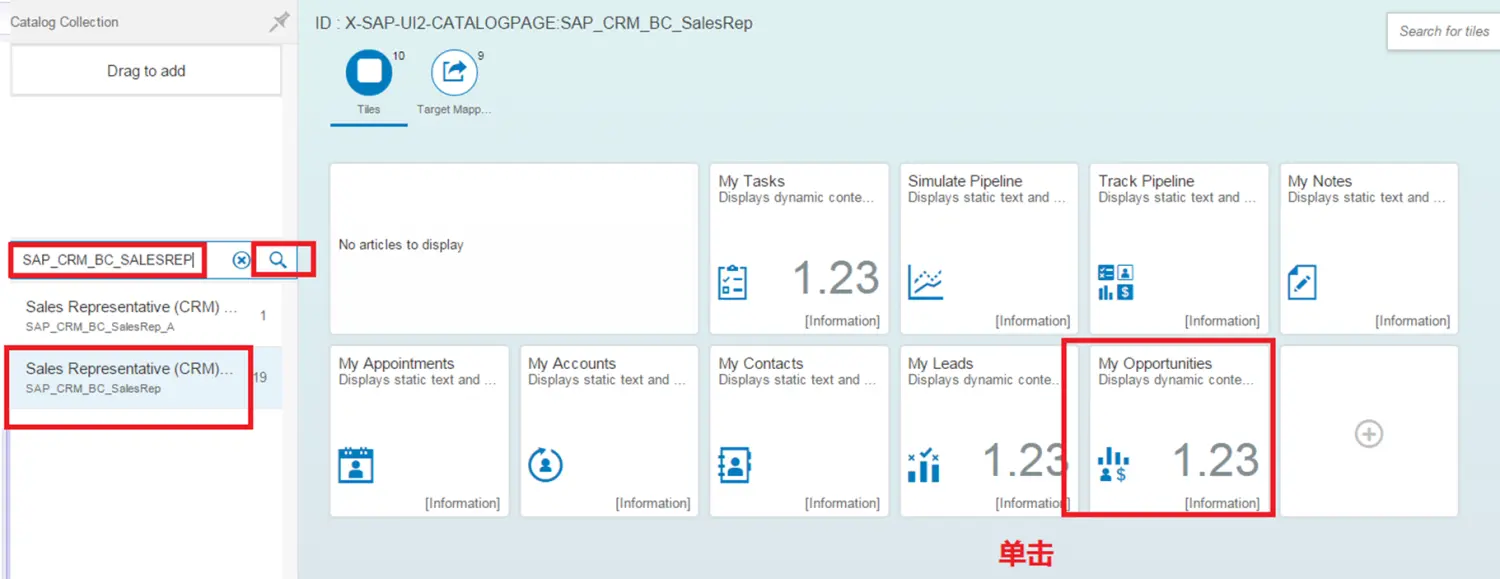This screenshot has height=579, width=1500.
Task: Open the My Contacts tile title
Action: 761,363
